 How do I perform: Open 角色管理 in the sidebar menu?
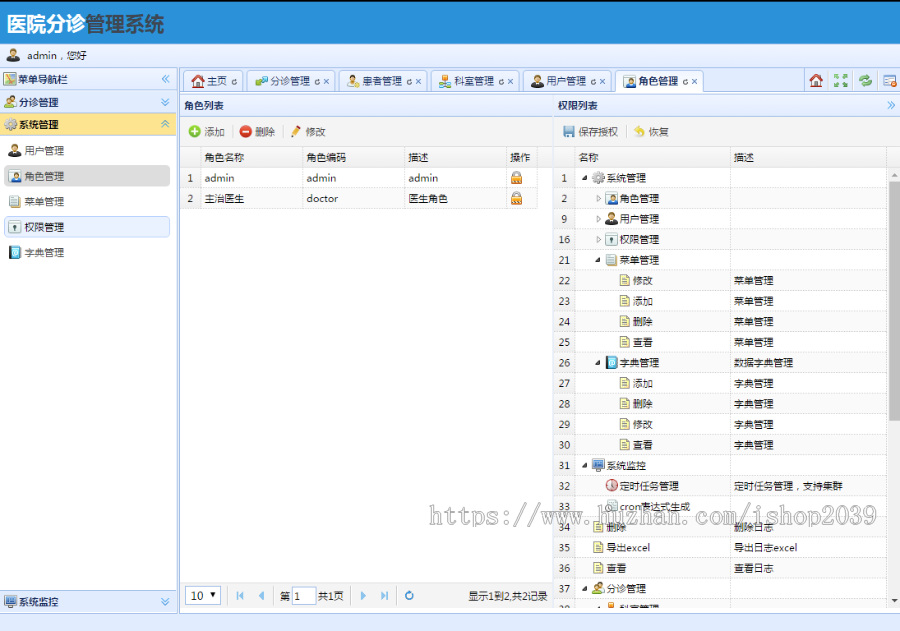click(x=87, y=176)
